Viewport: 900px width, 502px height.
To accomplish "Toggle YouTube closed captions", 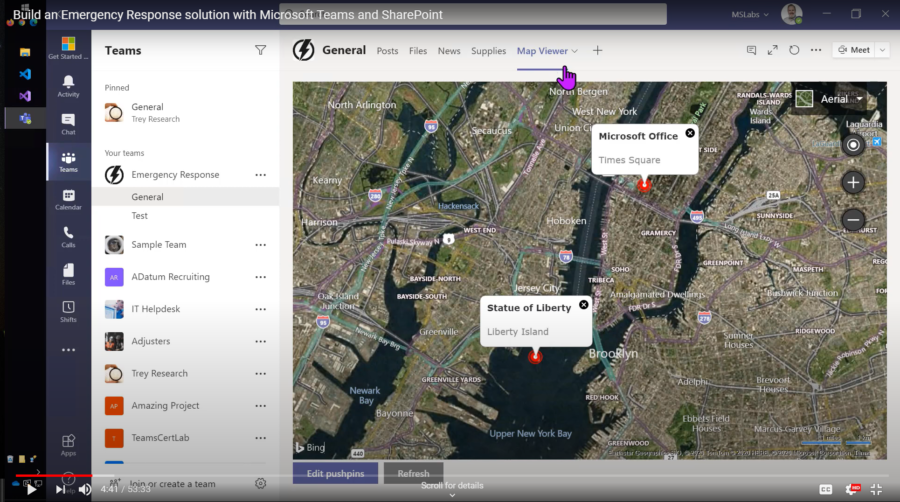I will click(x=826, y=489).
